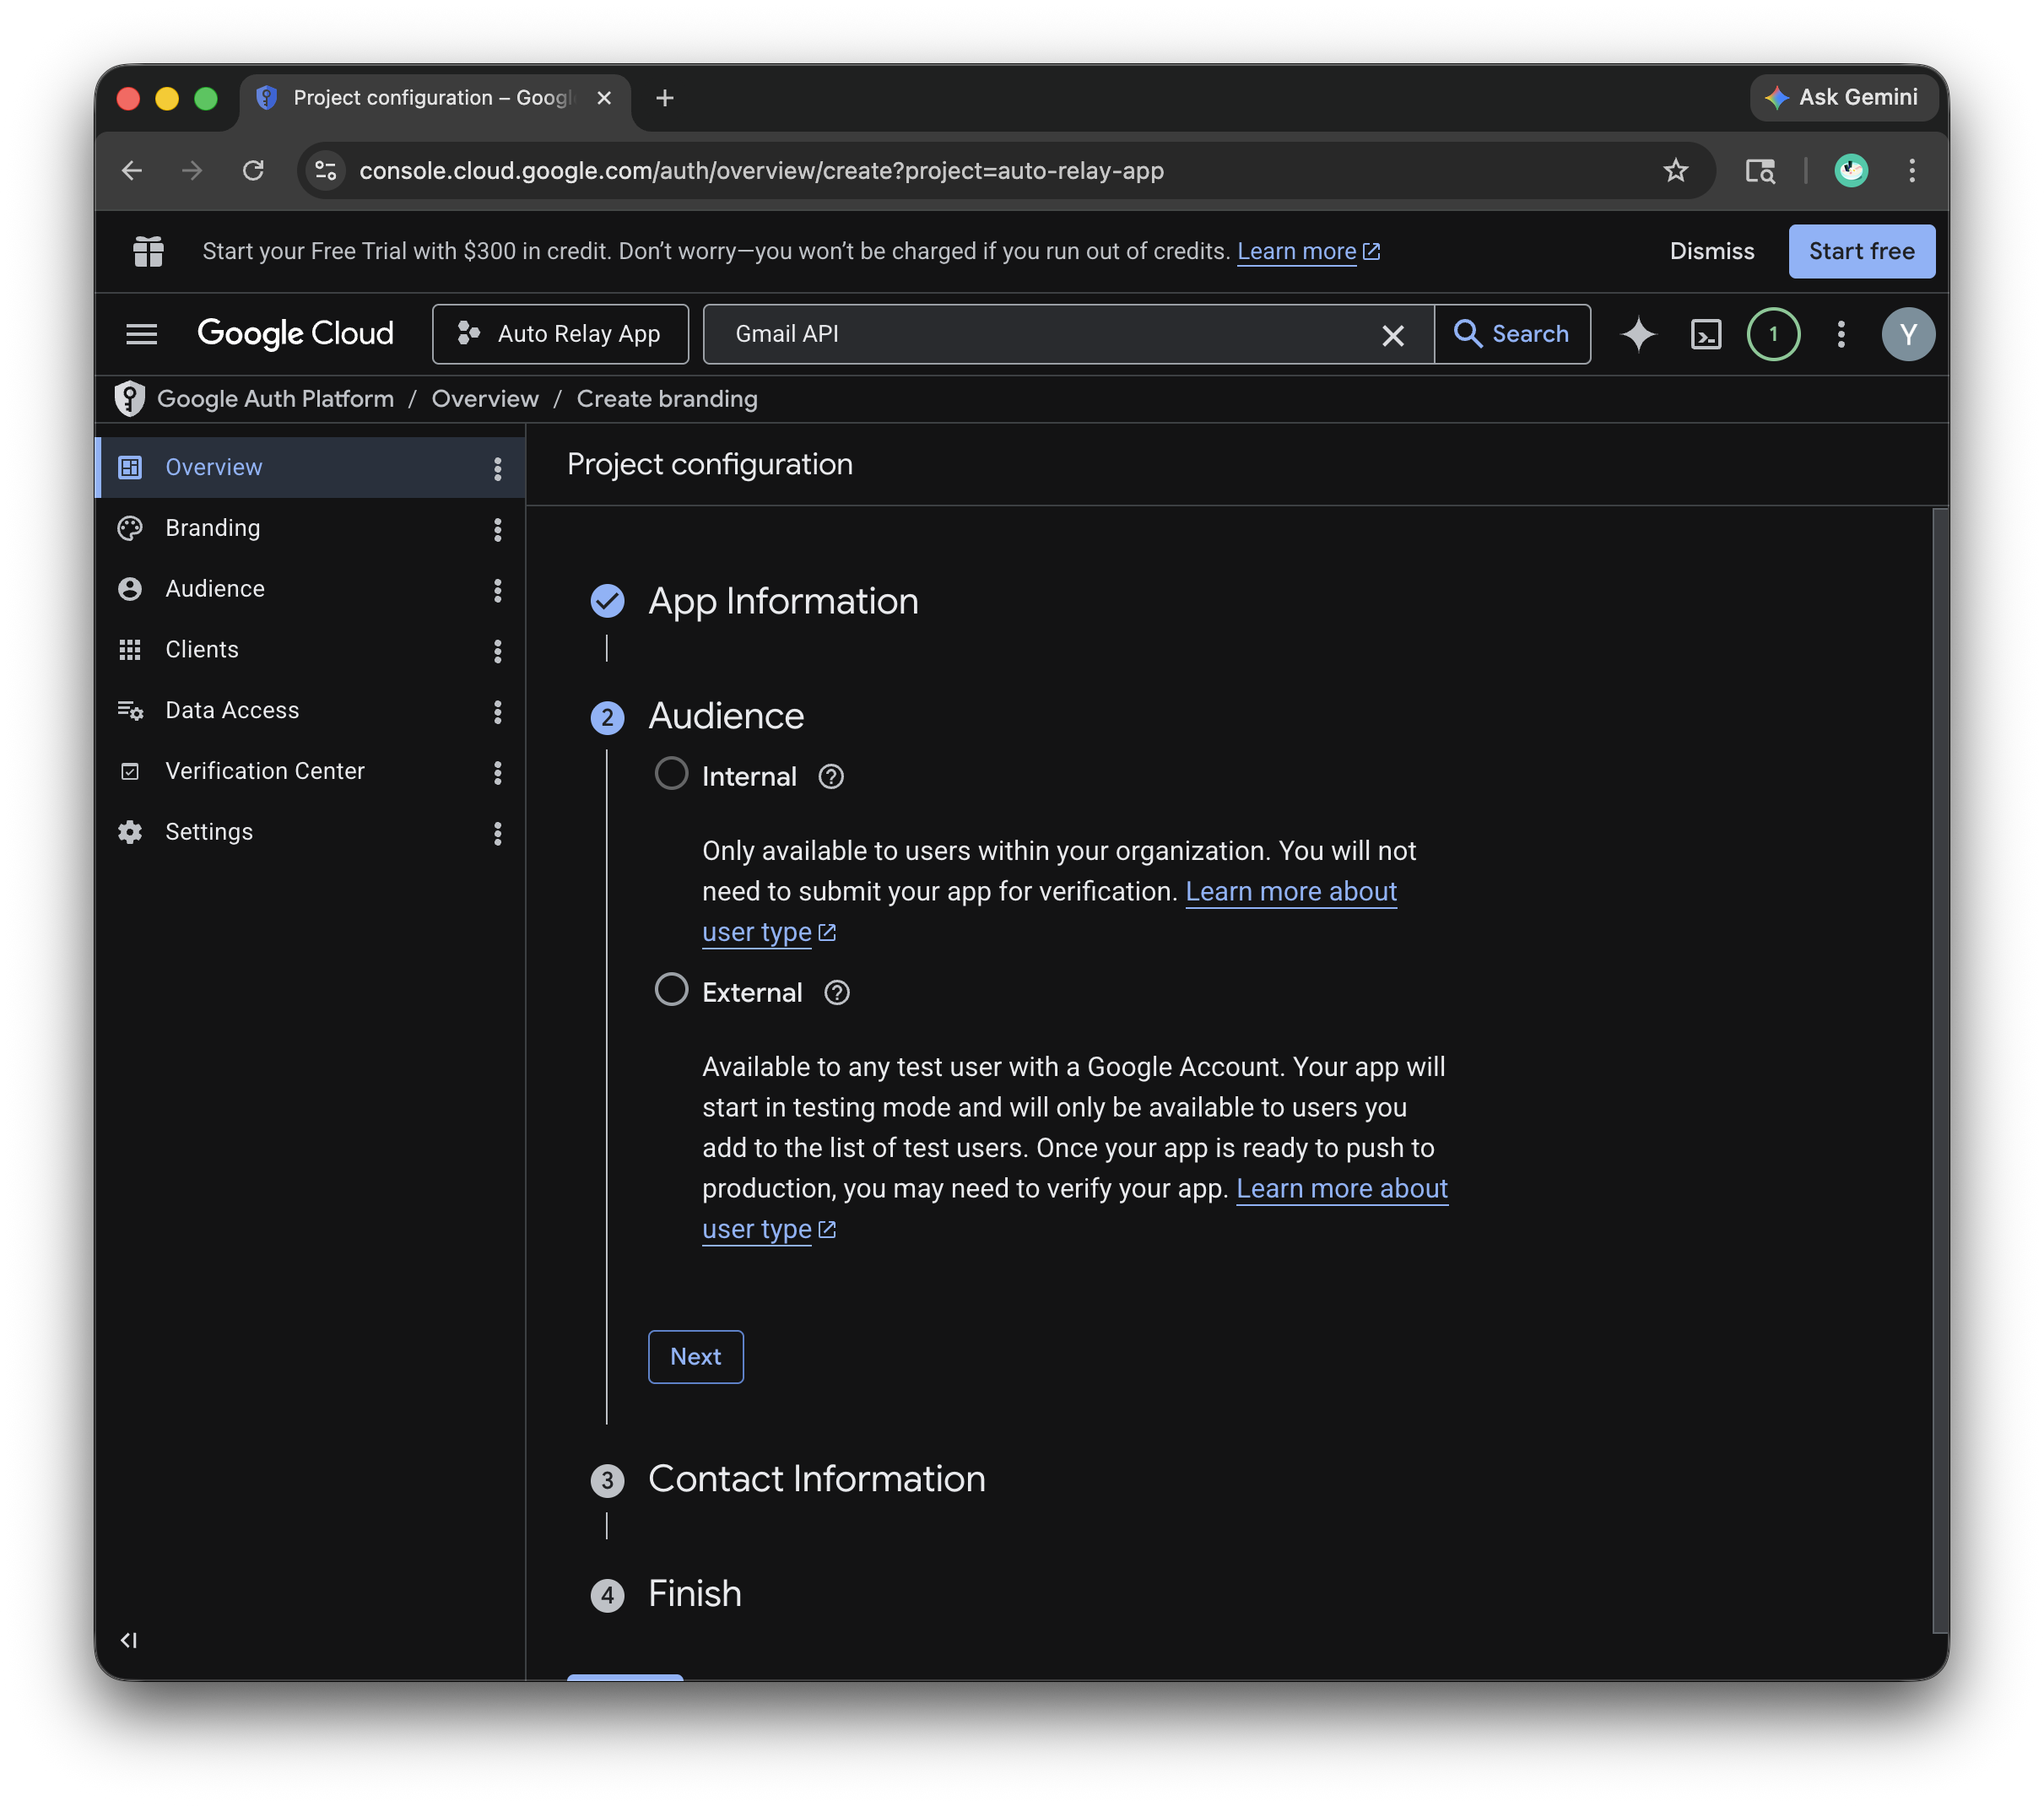Image resolution: width=2044 pixels, height=1806 pixels.
Task: Open the navigation menu hamburger icon
Action: 141,334
